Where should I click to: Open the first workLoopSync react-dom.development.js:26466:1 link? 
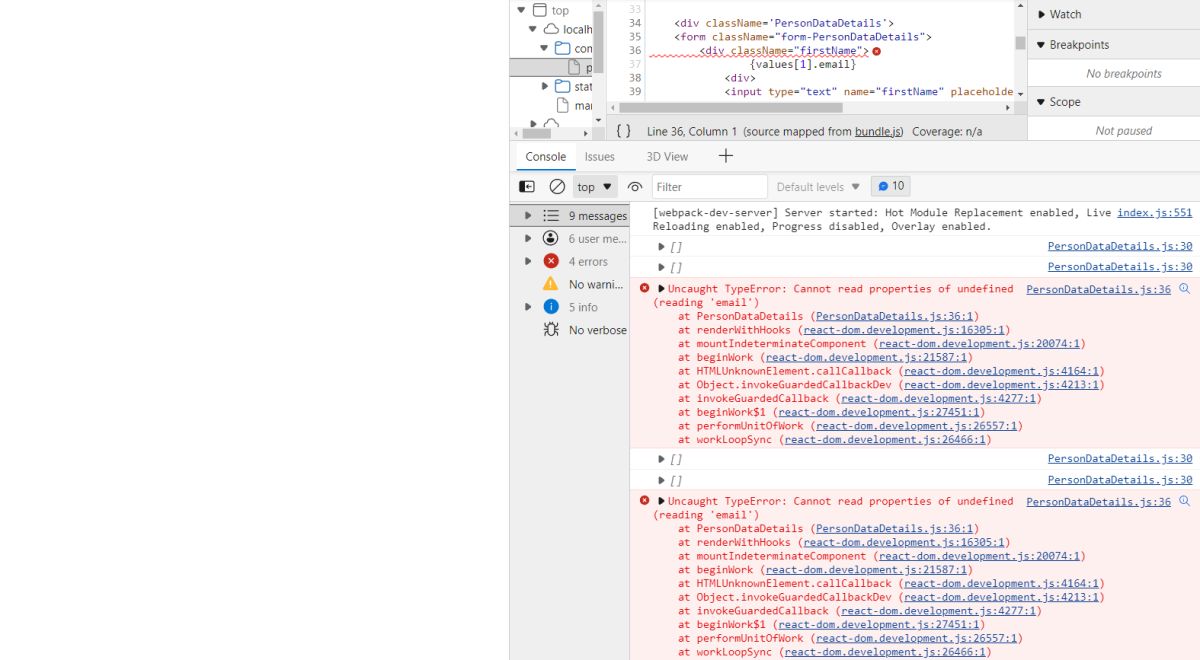point(885,439)
